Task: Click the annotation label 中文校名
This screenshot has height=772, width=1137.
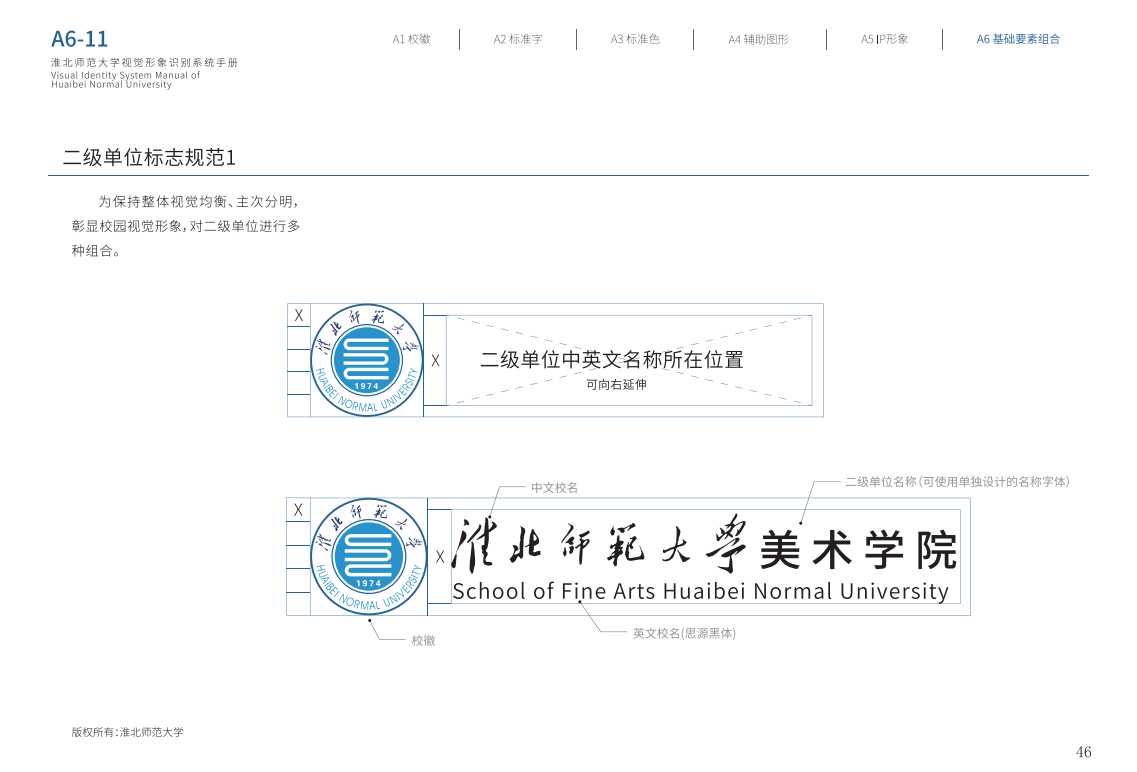Action: click(x=555, y=488)
